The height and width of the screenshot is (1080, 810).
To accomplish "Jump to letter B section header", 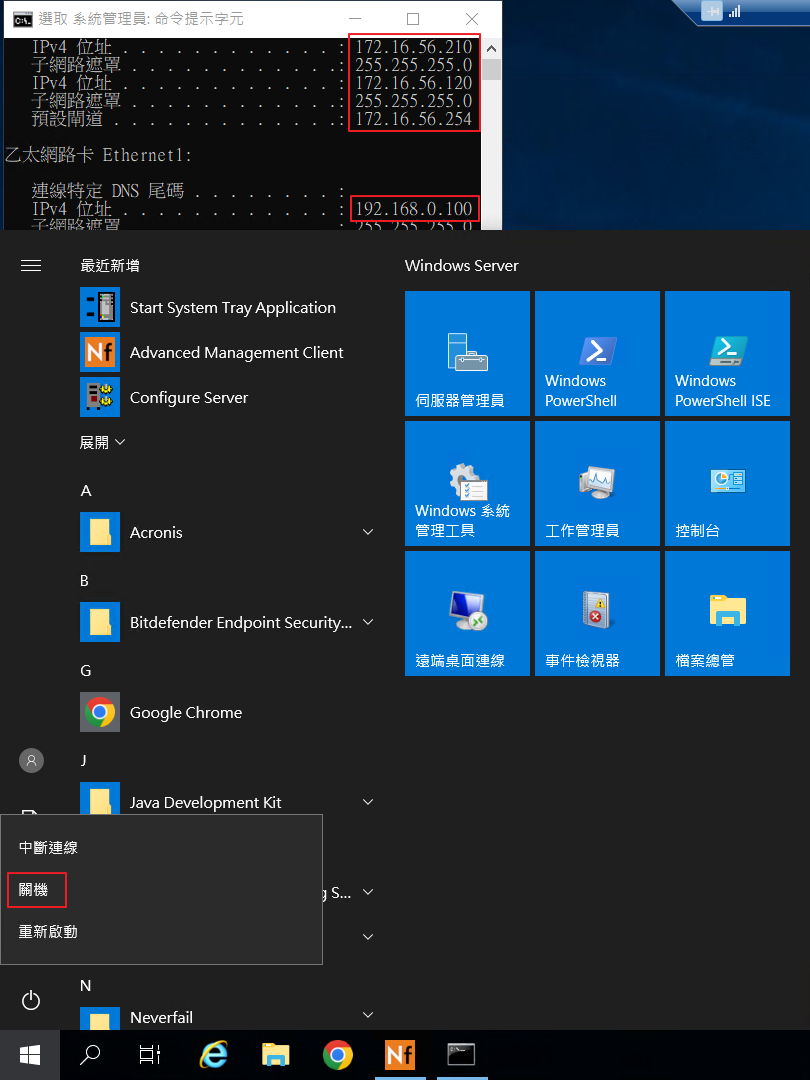I will [x=85, y=581].
